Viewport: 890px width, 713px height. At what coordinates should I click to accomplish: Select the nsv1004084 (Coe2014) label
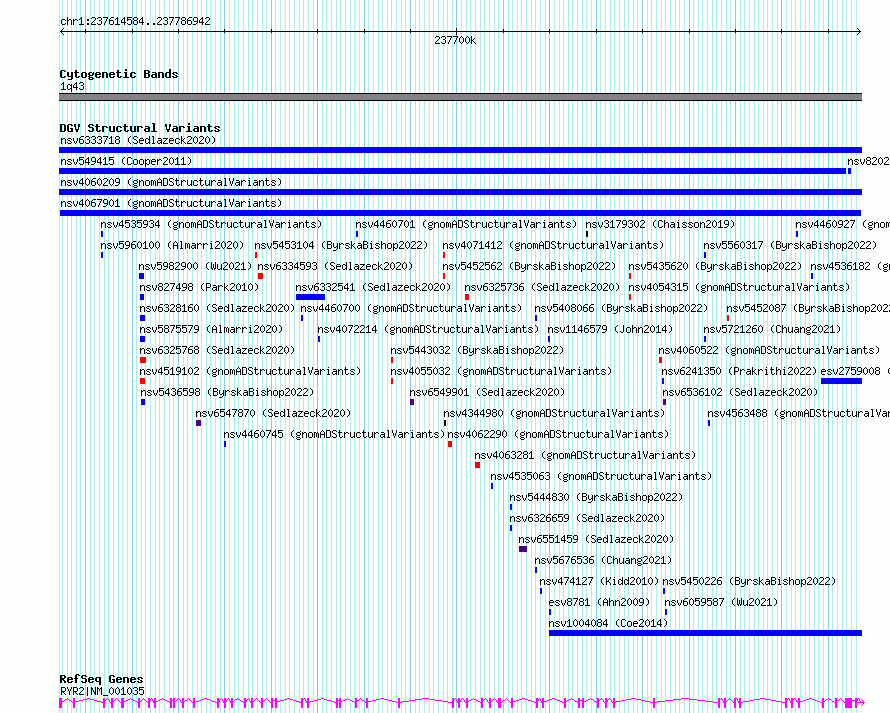pos(608,623)
